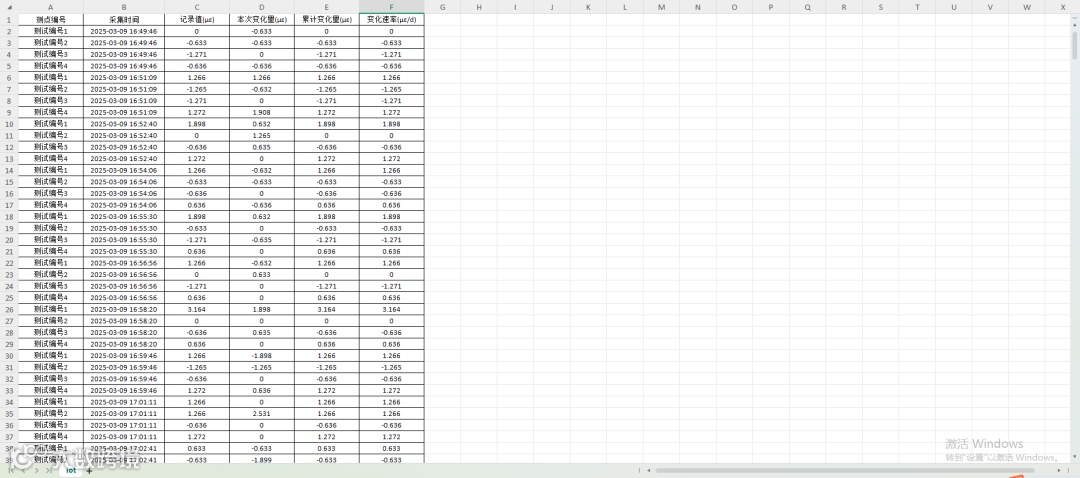Select column B header
Viewport: 1080px width, 478px height.
coord(124,8)
